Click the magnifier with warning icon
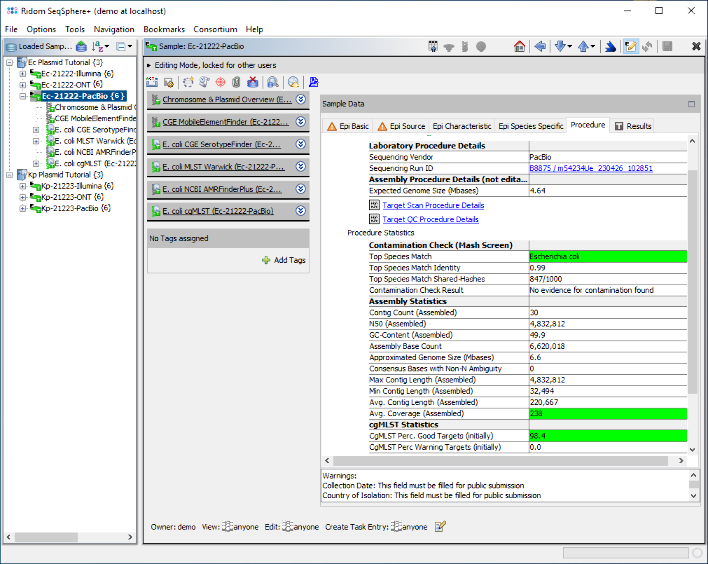Viewport: 708px width, 564px height. [293, 82]
